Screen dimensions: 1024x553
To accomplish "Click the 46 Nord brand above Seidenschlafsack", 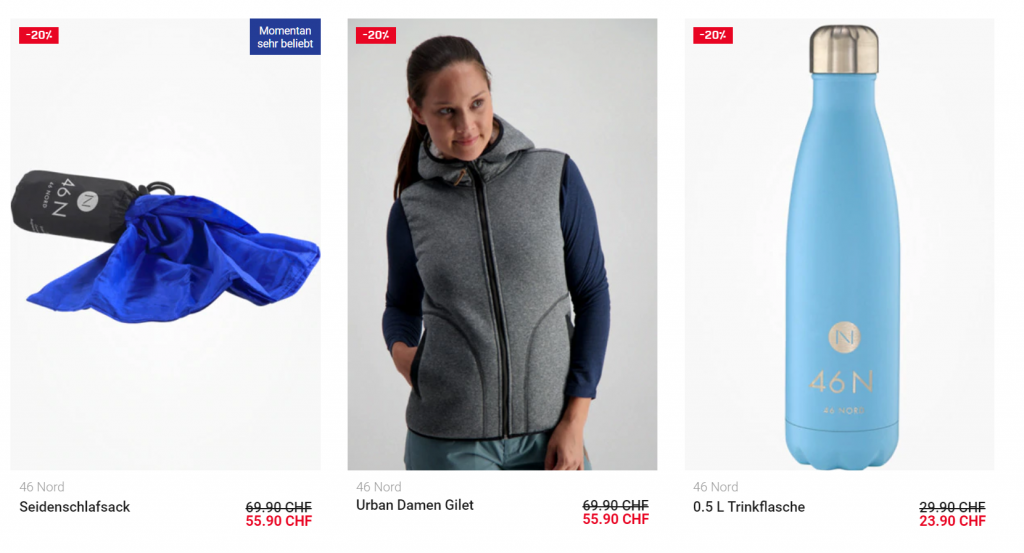I will tap(42, 487).
